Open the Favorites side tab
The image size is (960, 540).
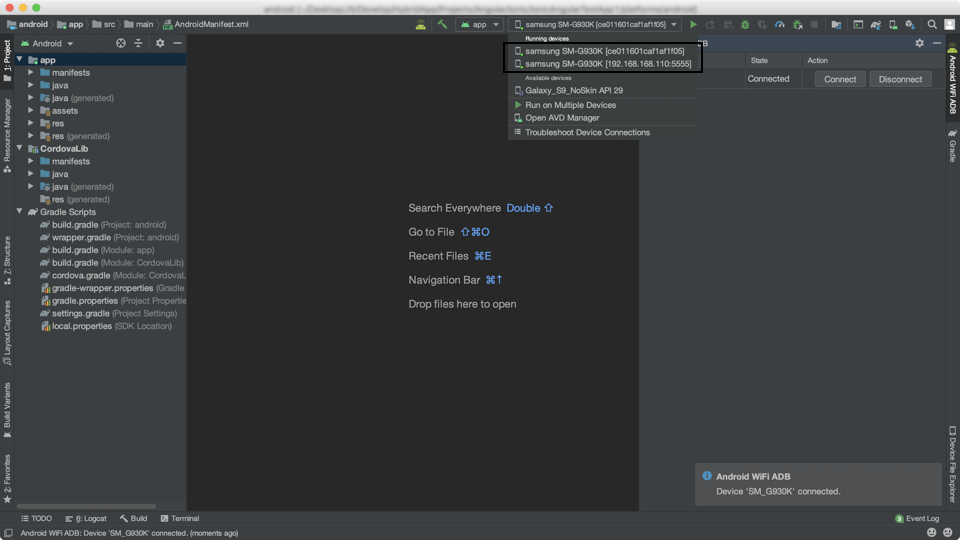(7, 478)
